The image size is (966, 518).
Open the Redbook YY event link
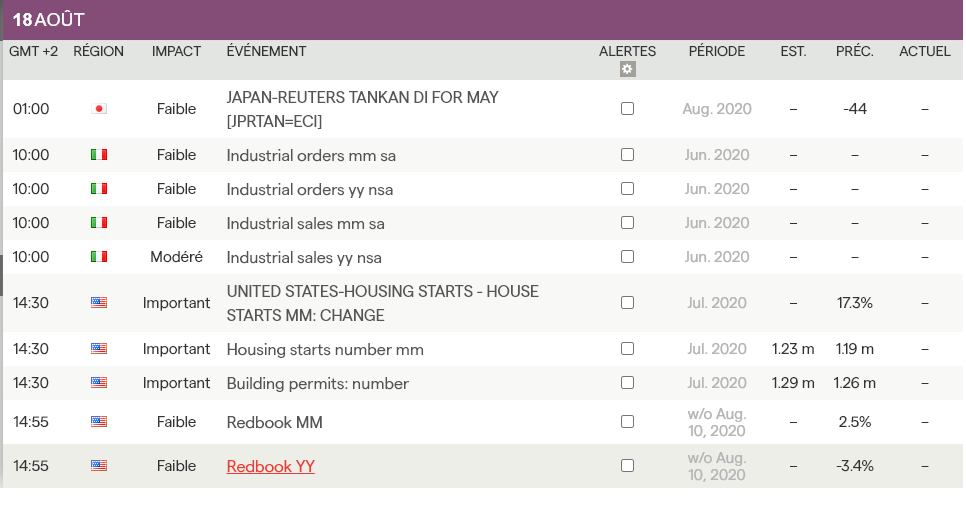pyautogui.click(x=271, y=466)
